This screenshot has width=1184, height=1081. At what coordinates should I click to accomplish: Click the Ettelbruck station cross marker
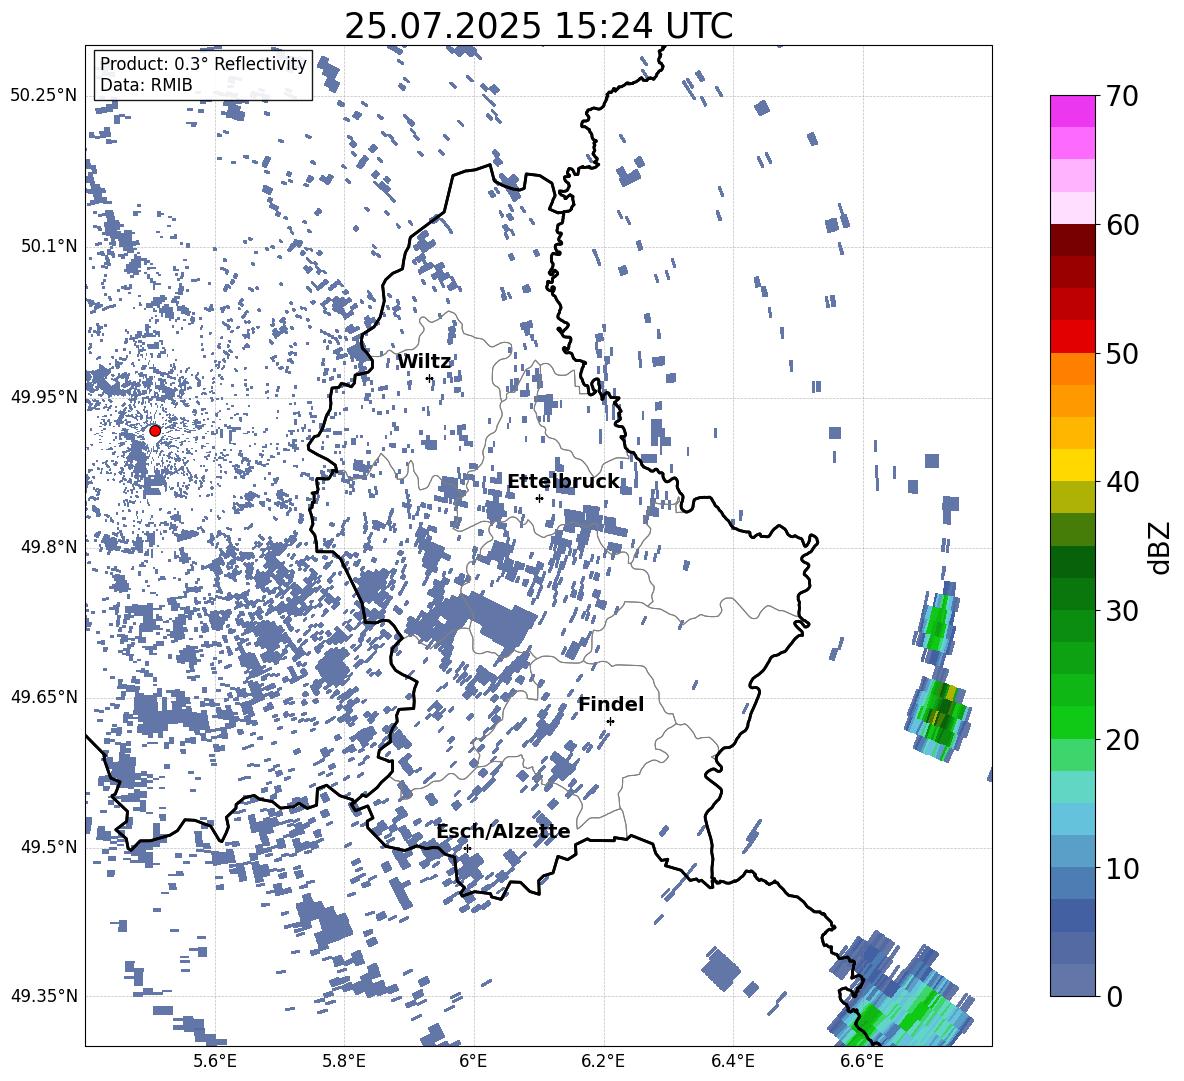pyautogui.click(x=539, y=498)
